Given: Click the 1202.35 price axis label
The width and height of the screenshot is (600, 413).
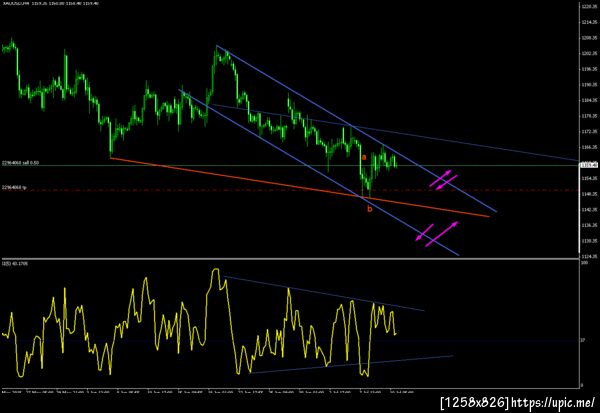Looking at the screenshot, I should (x=590, y=54).
